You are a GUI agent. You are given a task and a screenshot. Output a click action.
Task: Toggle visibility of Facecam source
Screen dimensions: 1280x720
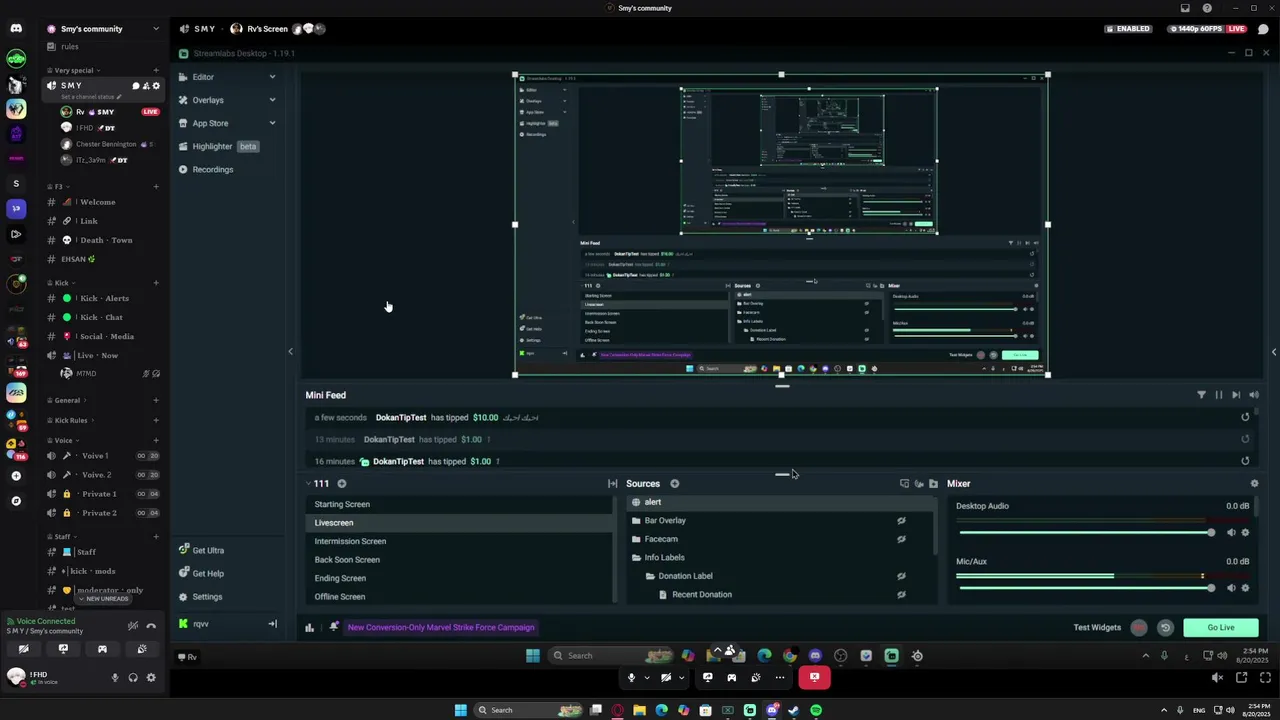tap(901, 539)
